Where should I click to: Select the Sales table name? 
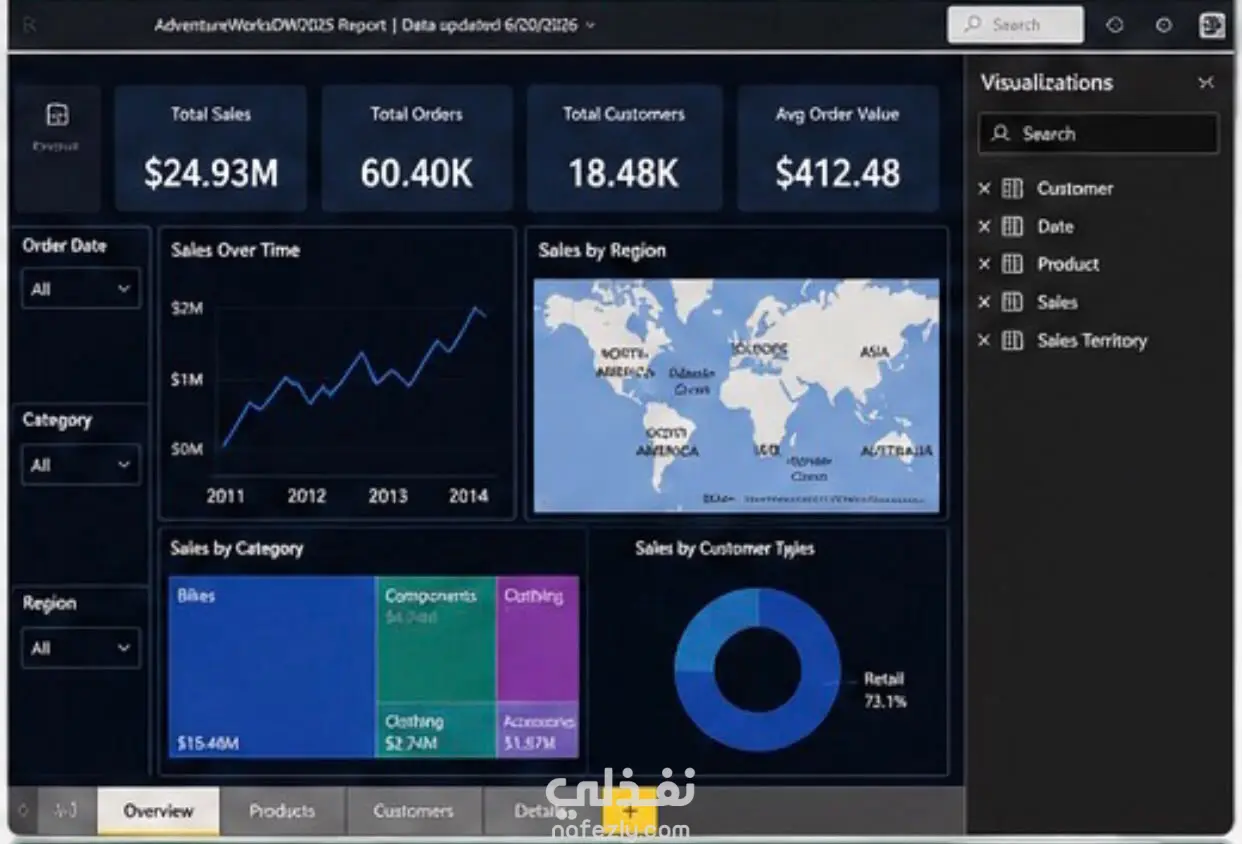pos(1057,302)
